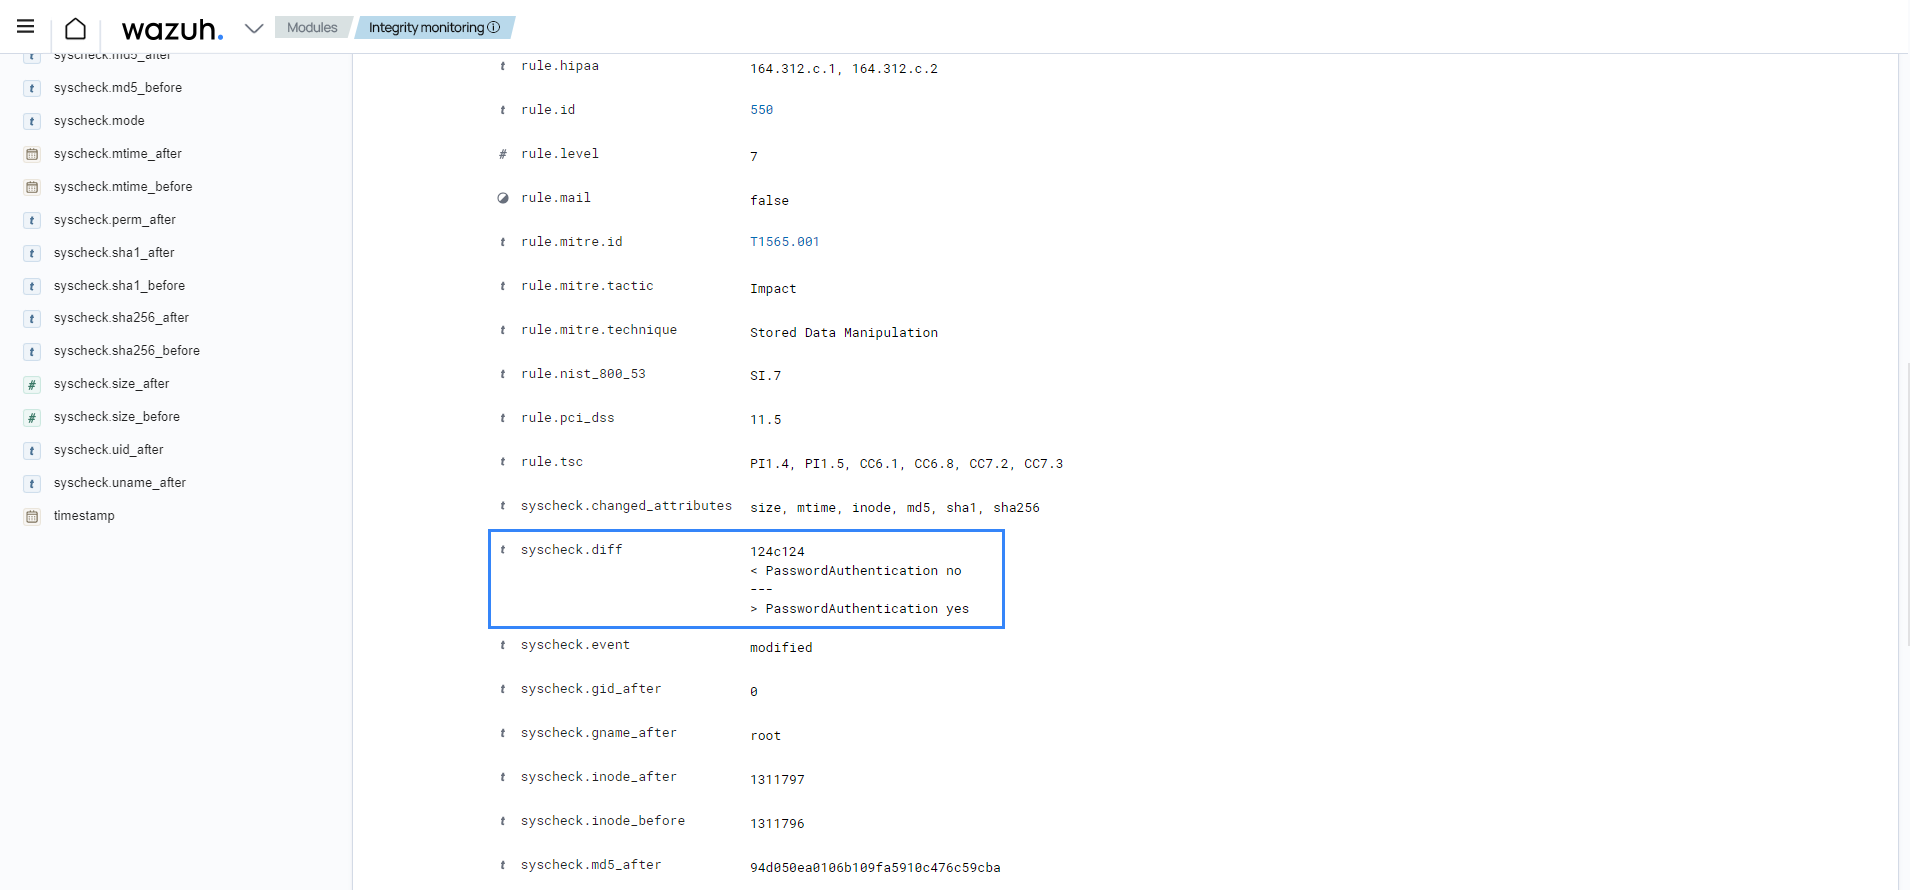This screenshot has height=890, width=1910.
Task: Click the rule.mitre.technique field name
Action: [x=599, y=330]
